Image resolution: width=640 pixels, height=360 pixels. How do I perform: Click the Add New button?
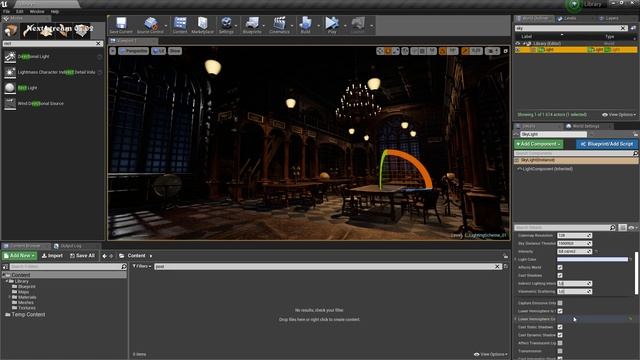click(19, 256)
